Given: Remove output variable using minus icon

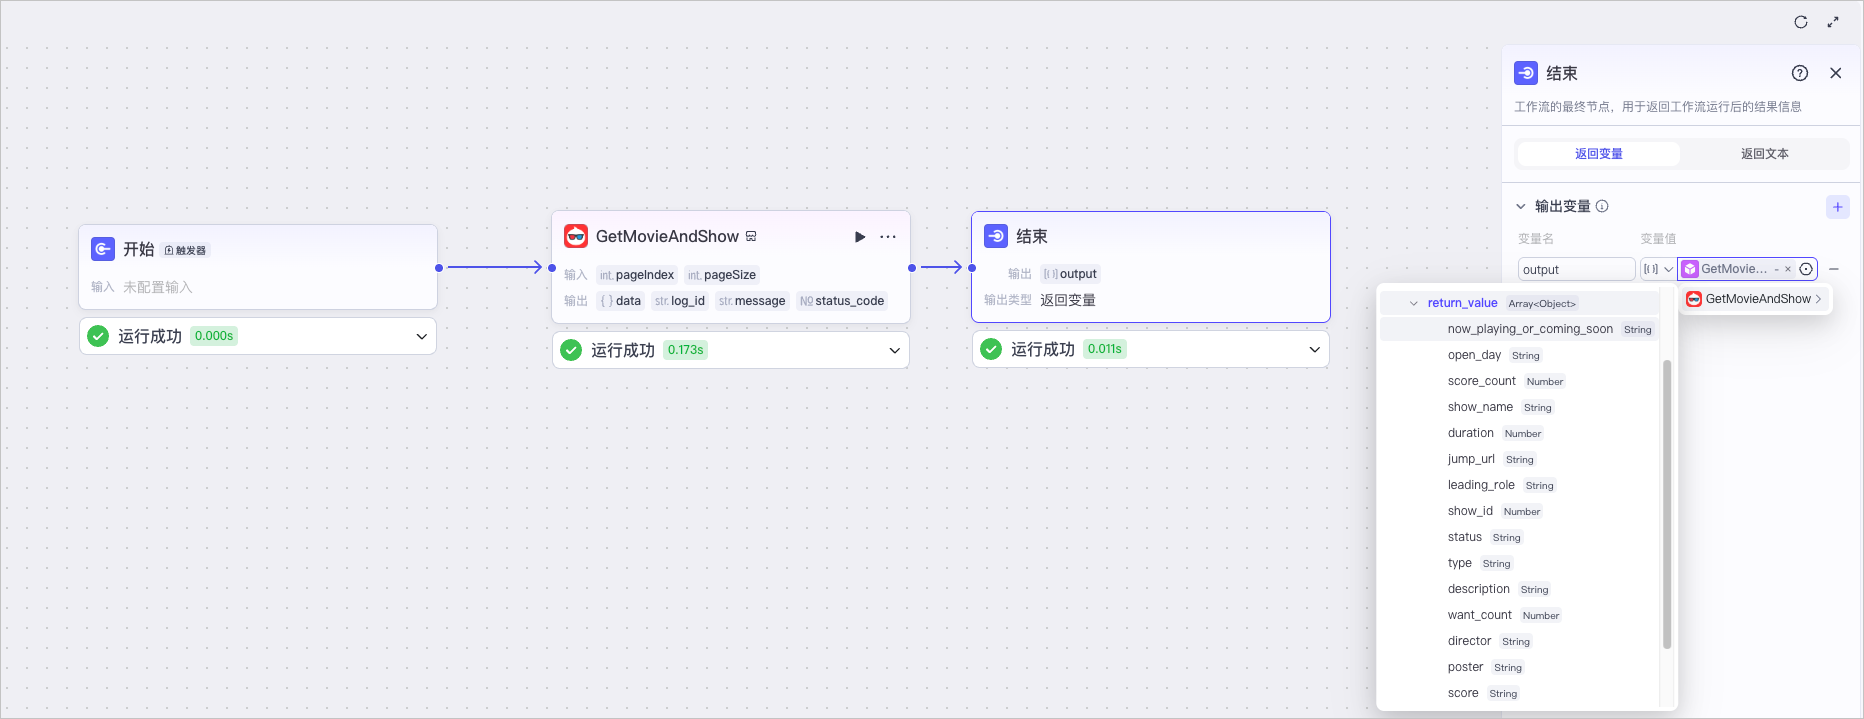Looking at the screenshot, I should coord(1834,269).
